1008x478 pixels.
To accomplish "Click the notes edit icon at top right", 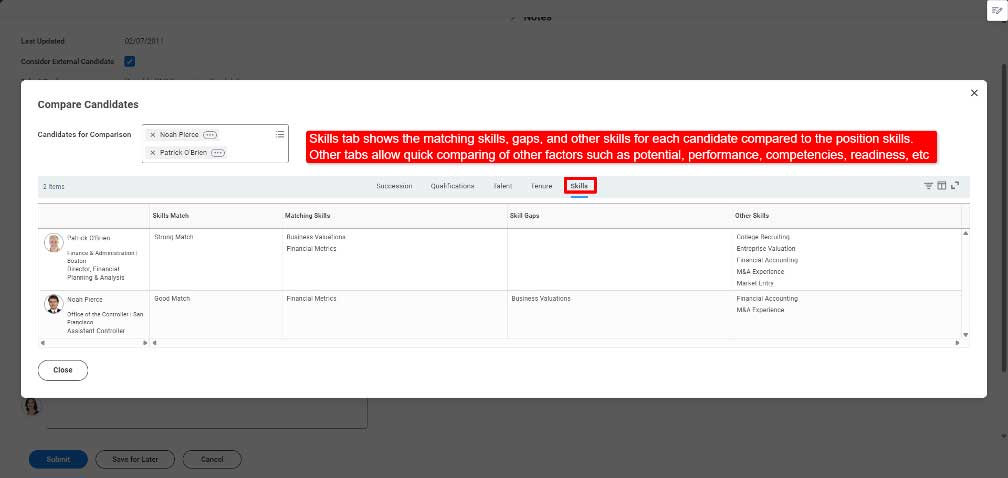I will pos(996,9).
